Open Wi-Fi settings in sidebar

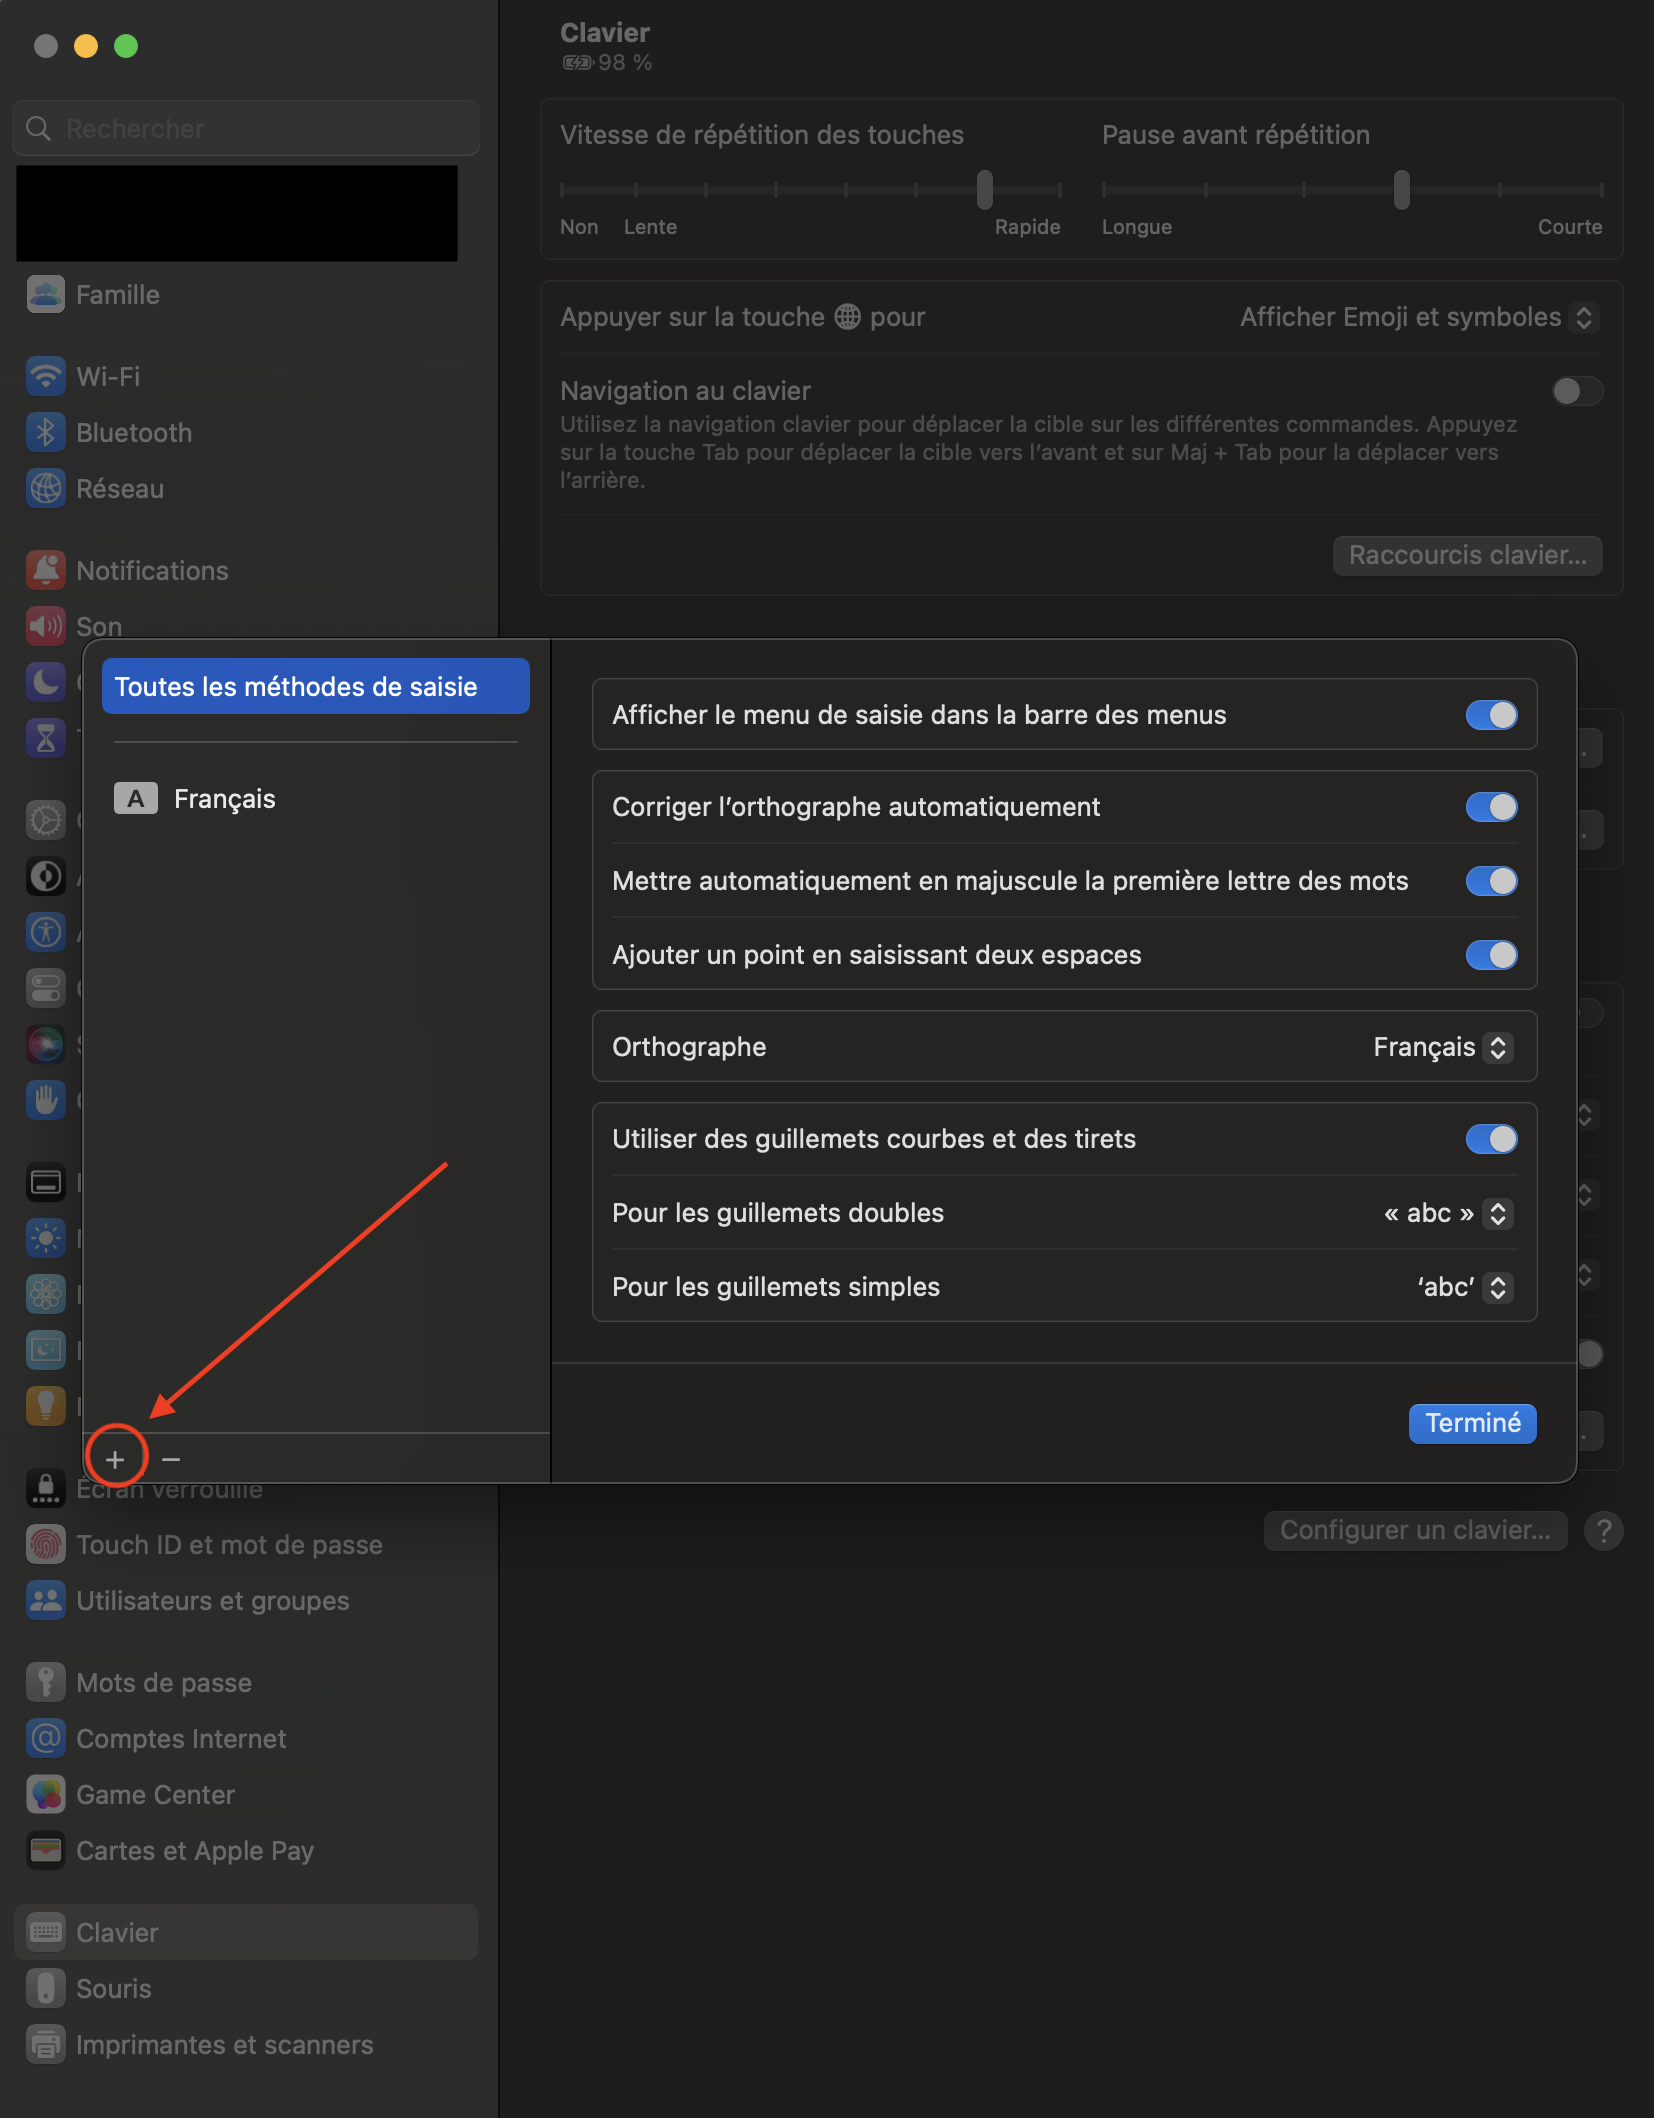click(108, 377)
